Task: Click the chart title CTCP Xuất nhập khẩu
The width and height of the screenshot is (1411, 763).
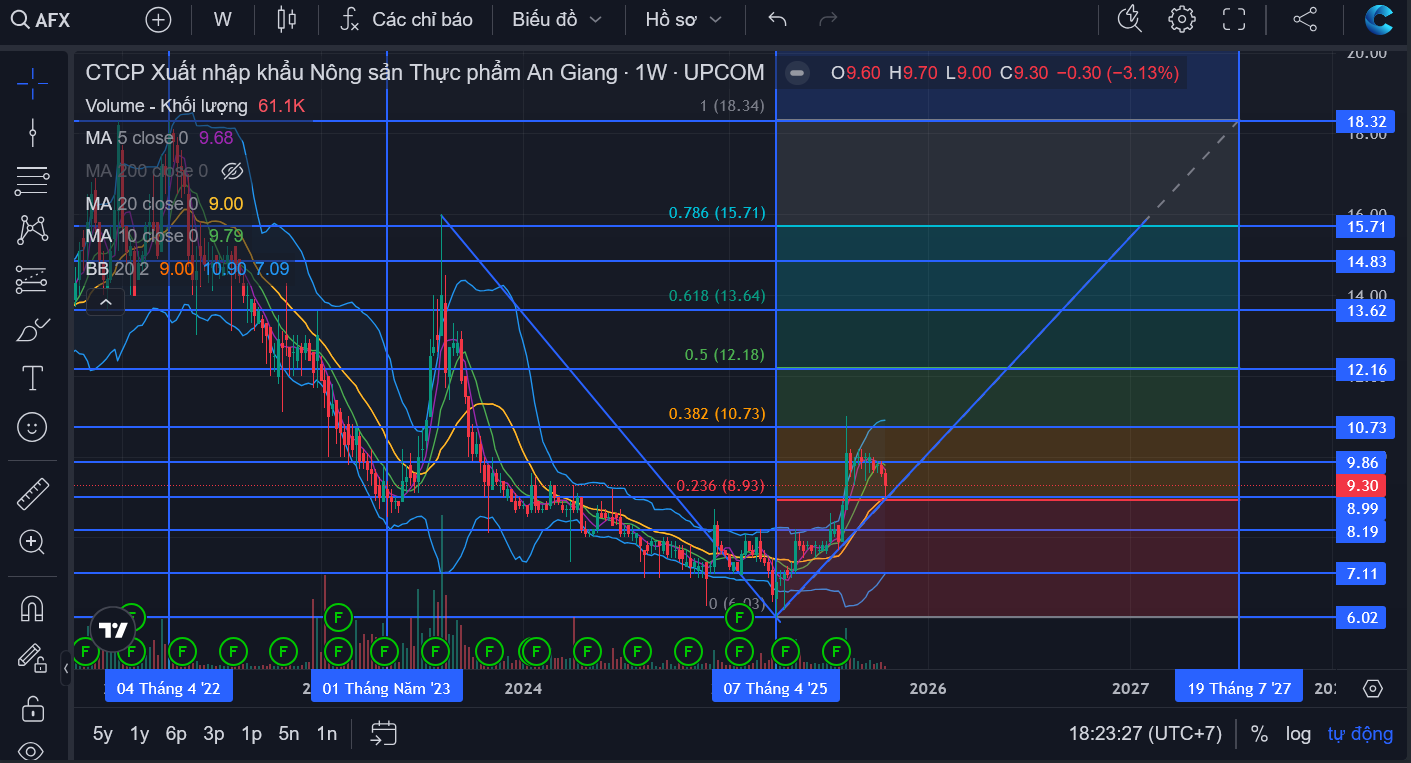Action: [x=425, y=72]
